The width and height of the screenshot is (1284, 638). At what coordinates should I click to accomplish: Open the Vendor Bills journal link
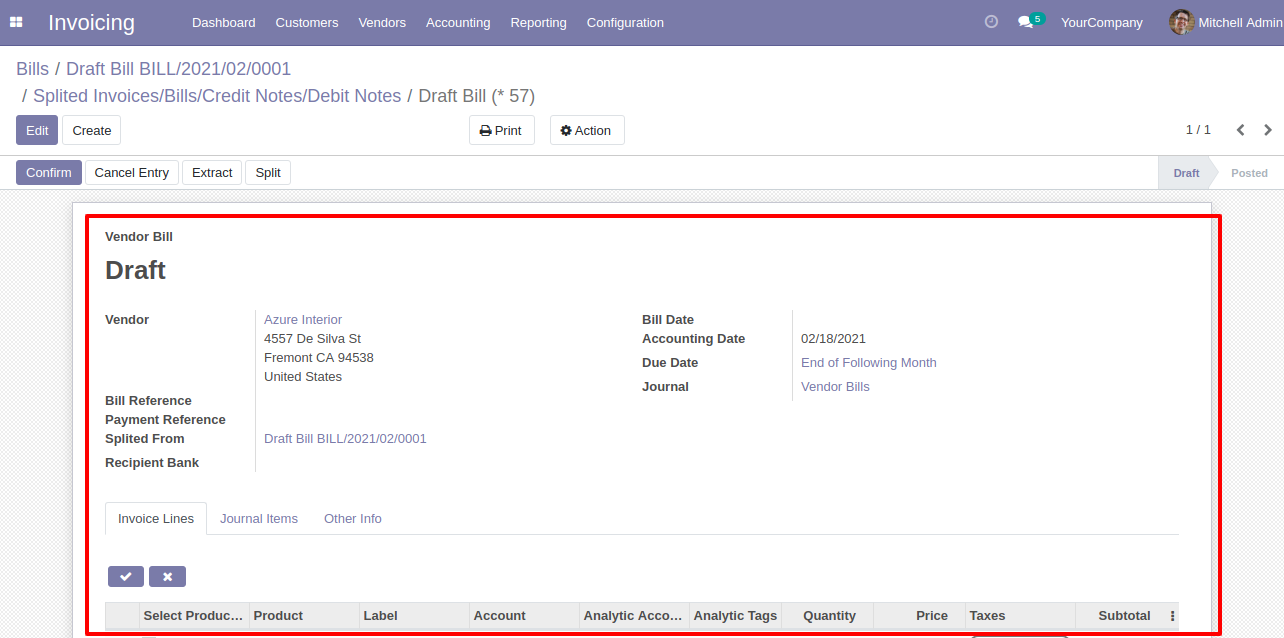(x=835, y=387)
